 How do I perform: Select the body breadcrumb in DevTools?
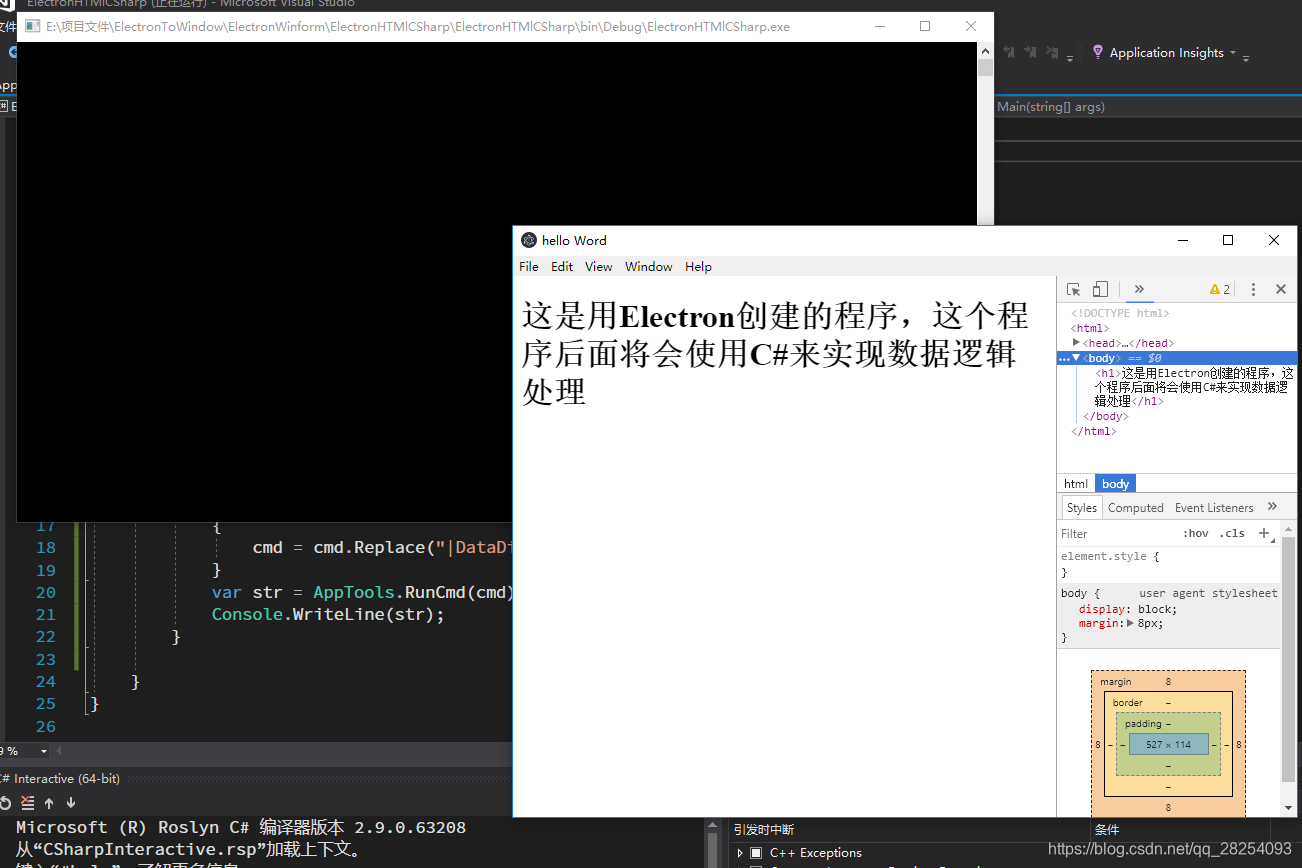(x=1115, y=484)
